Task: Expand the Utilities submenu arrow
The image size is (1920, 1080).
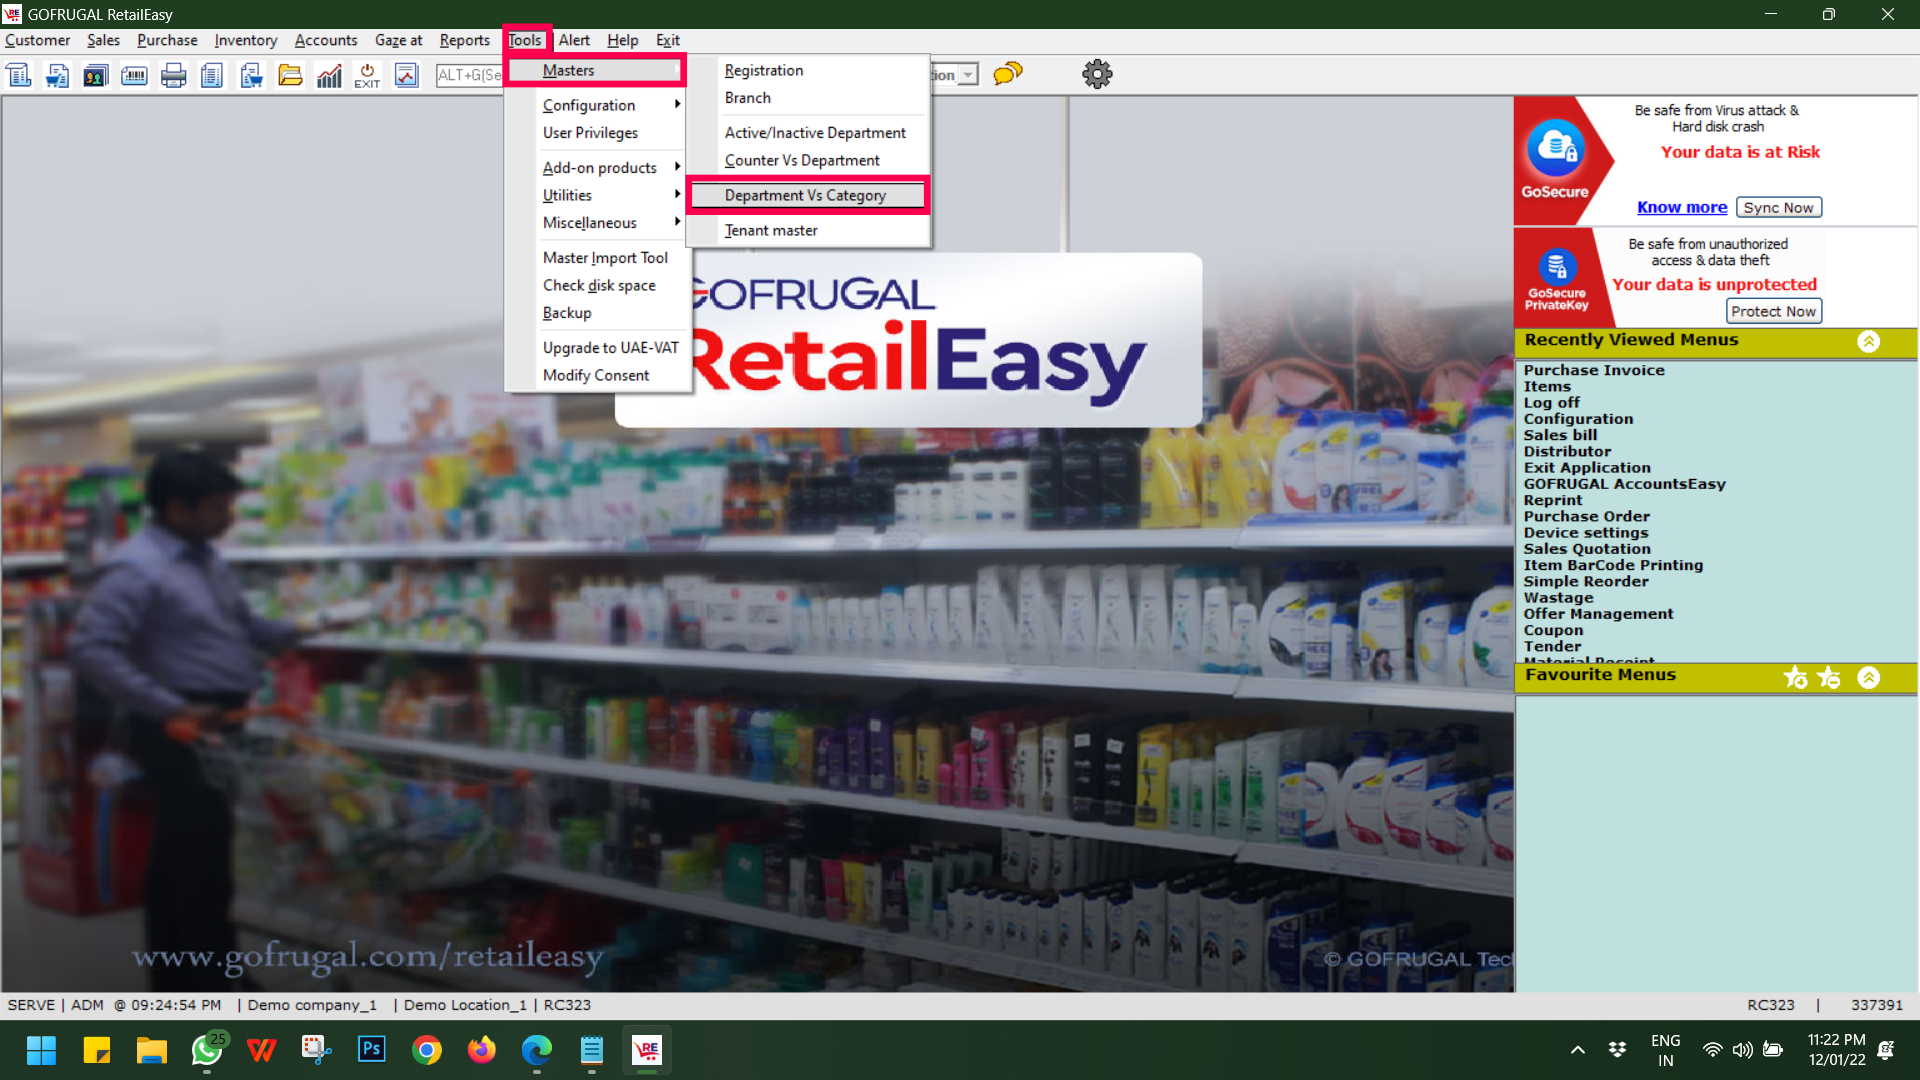Action: [x=677, y=195]
